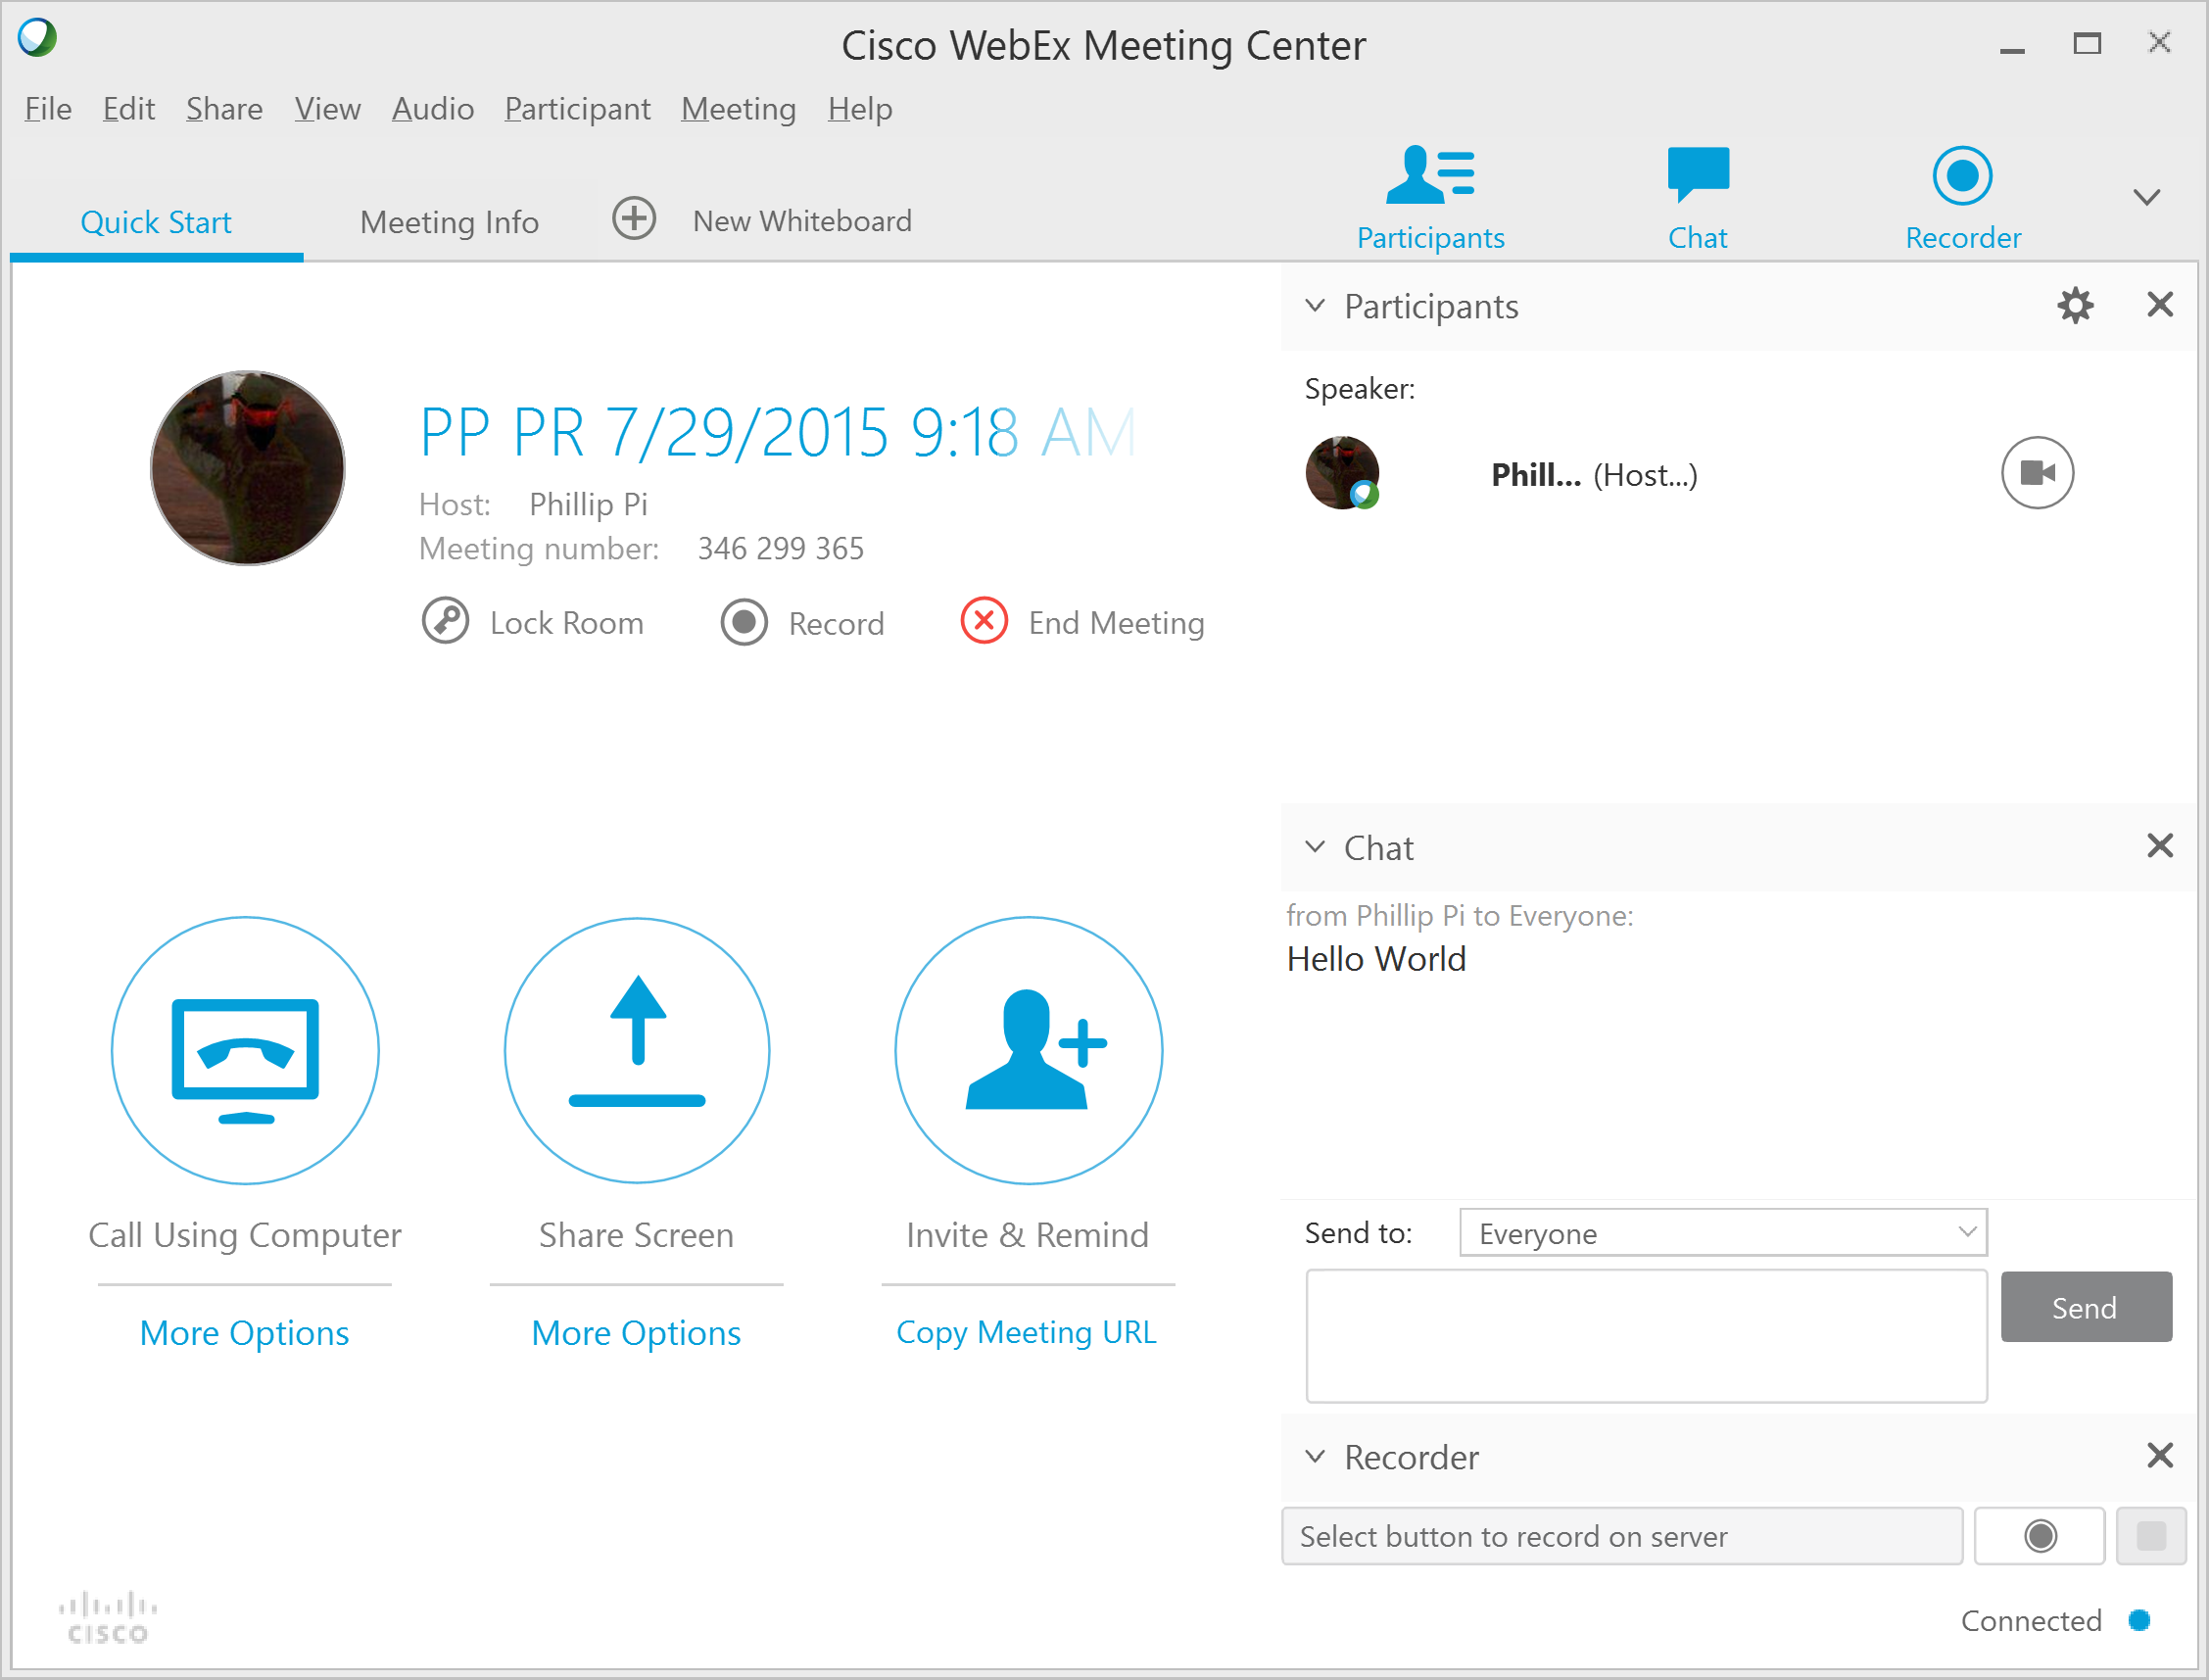Toggle the Participants panel in top toolbar

tap(1430, 197)
